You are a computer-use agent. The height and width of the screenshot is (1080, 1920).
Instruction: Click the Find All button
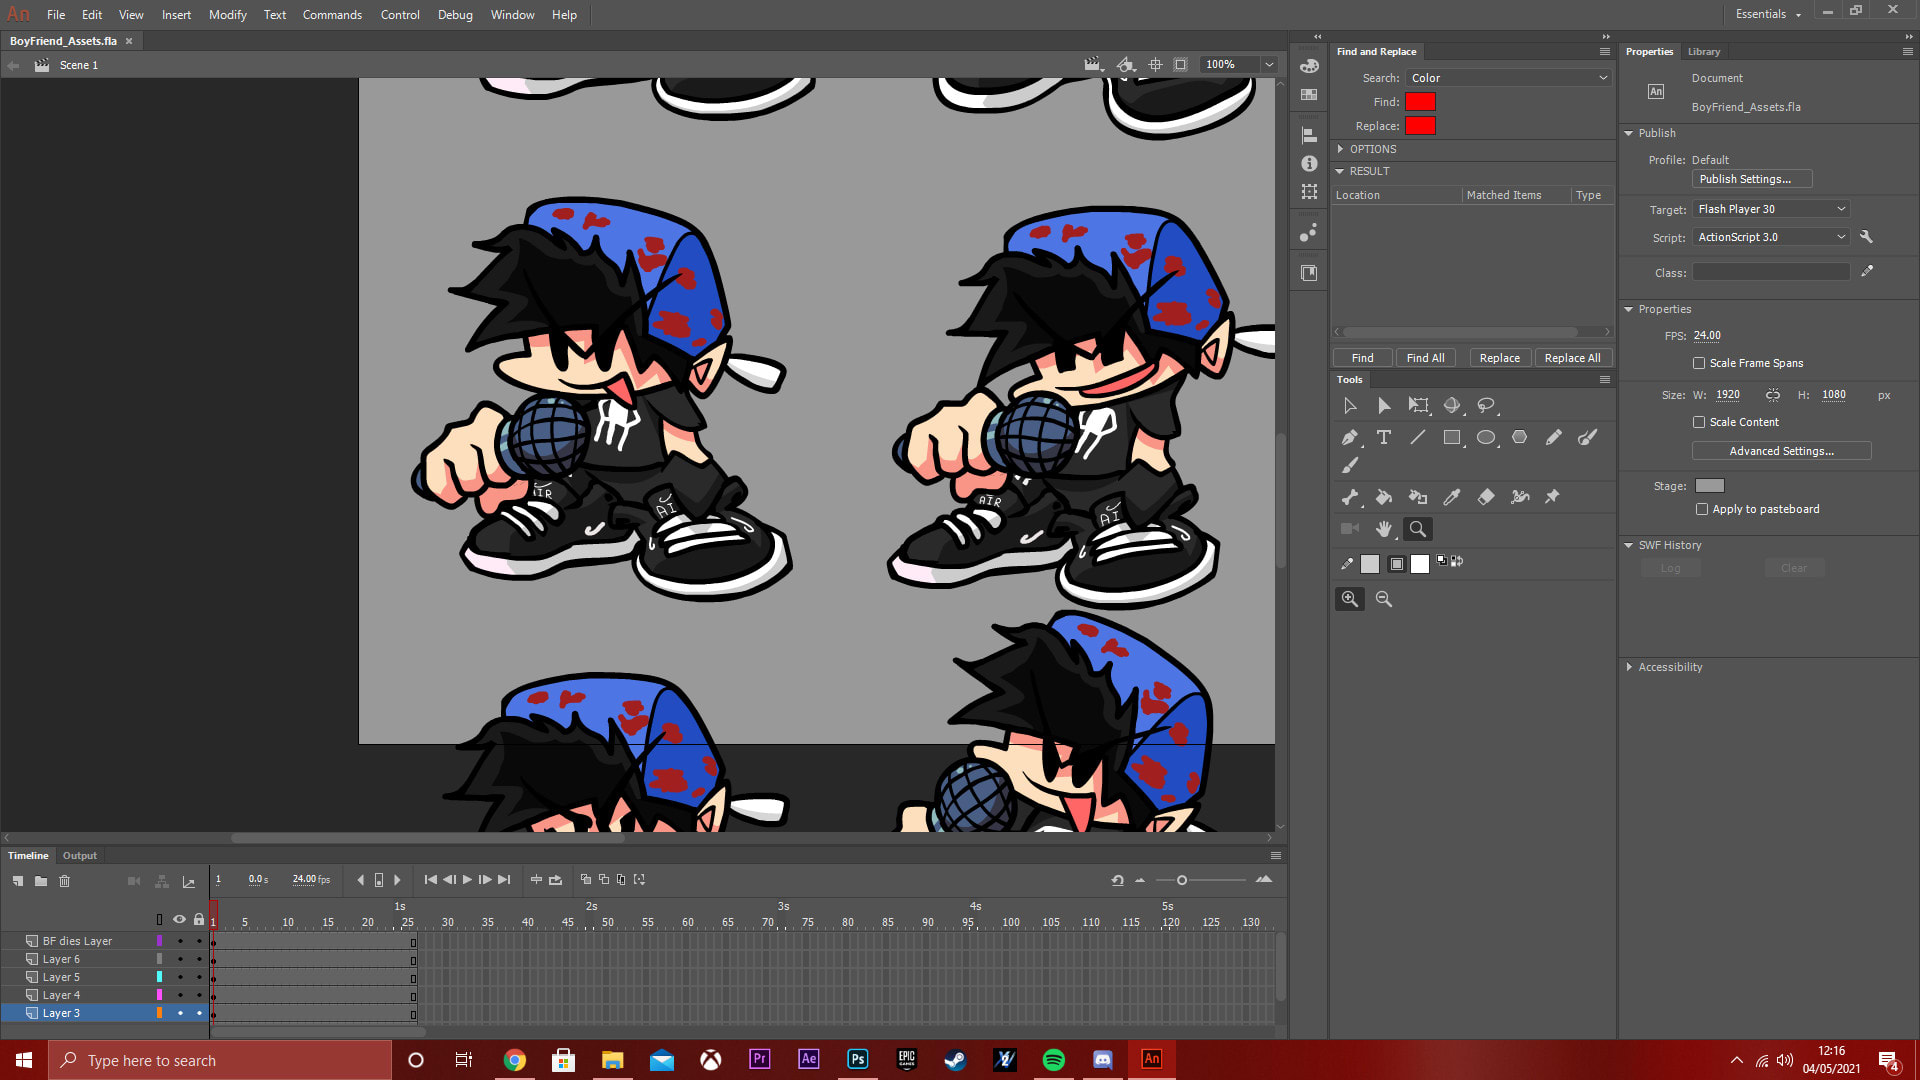tap(1425, 358)
